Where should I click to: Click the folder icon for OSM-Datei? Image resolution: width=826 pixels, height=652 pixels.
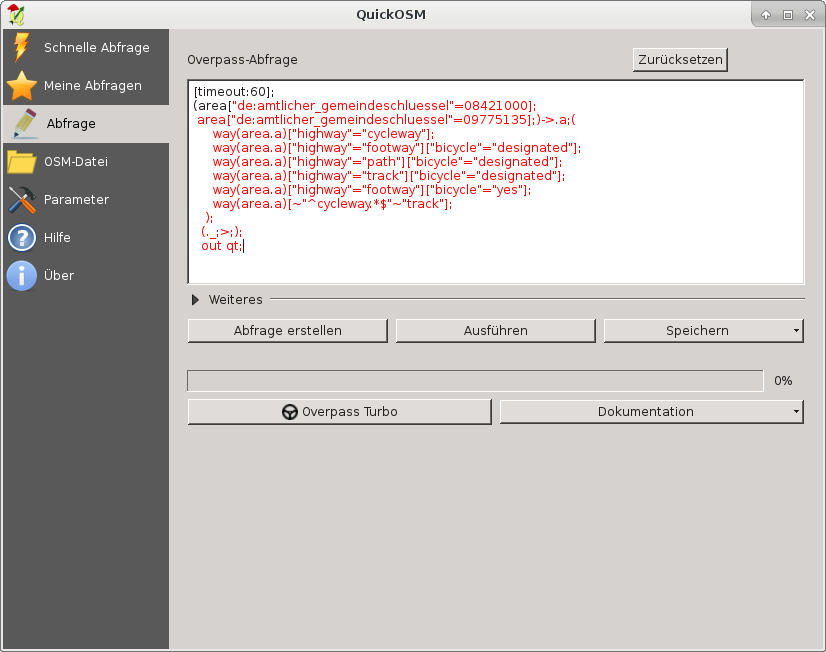coord(21,162)
